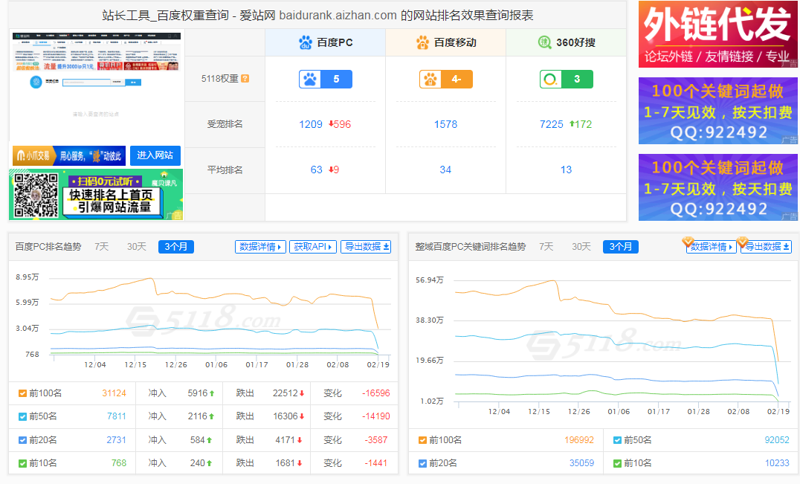Click the 外链代发 red advertisement banner

(x=718, y=34)
